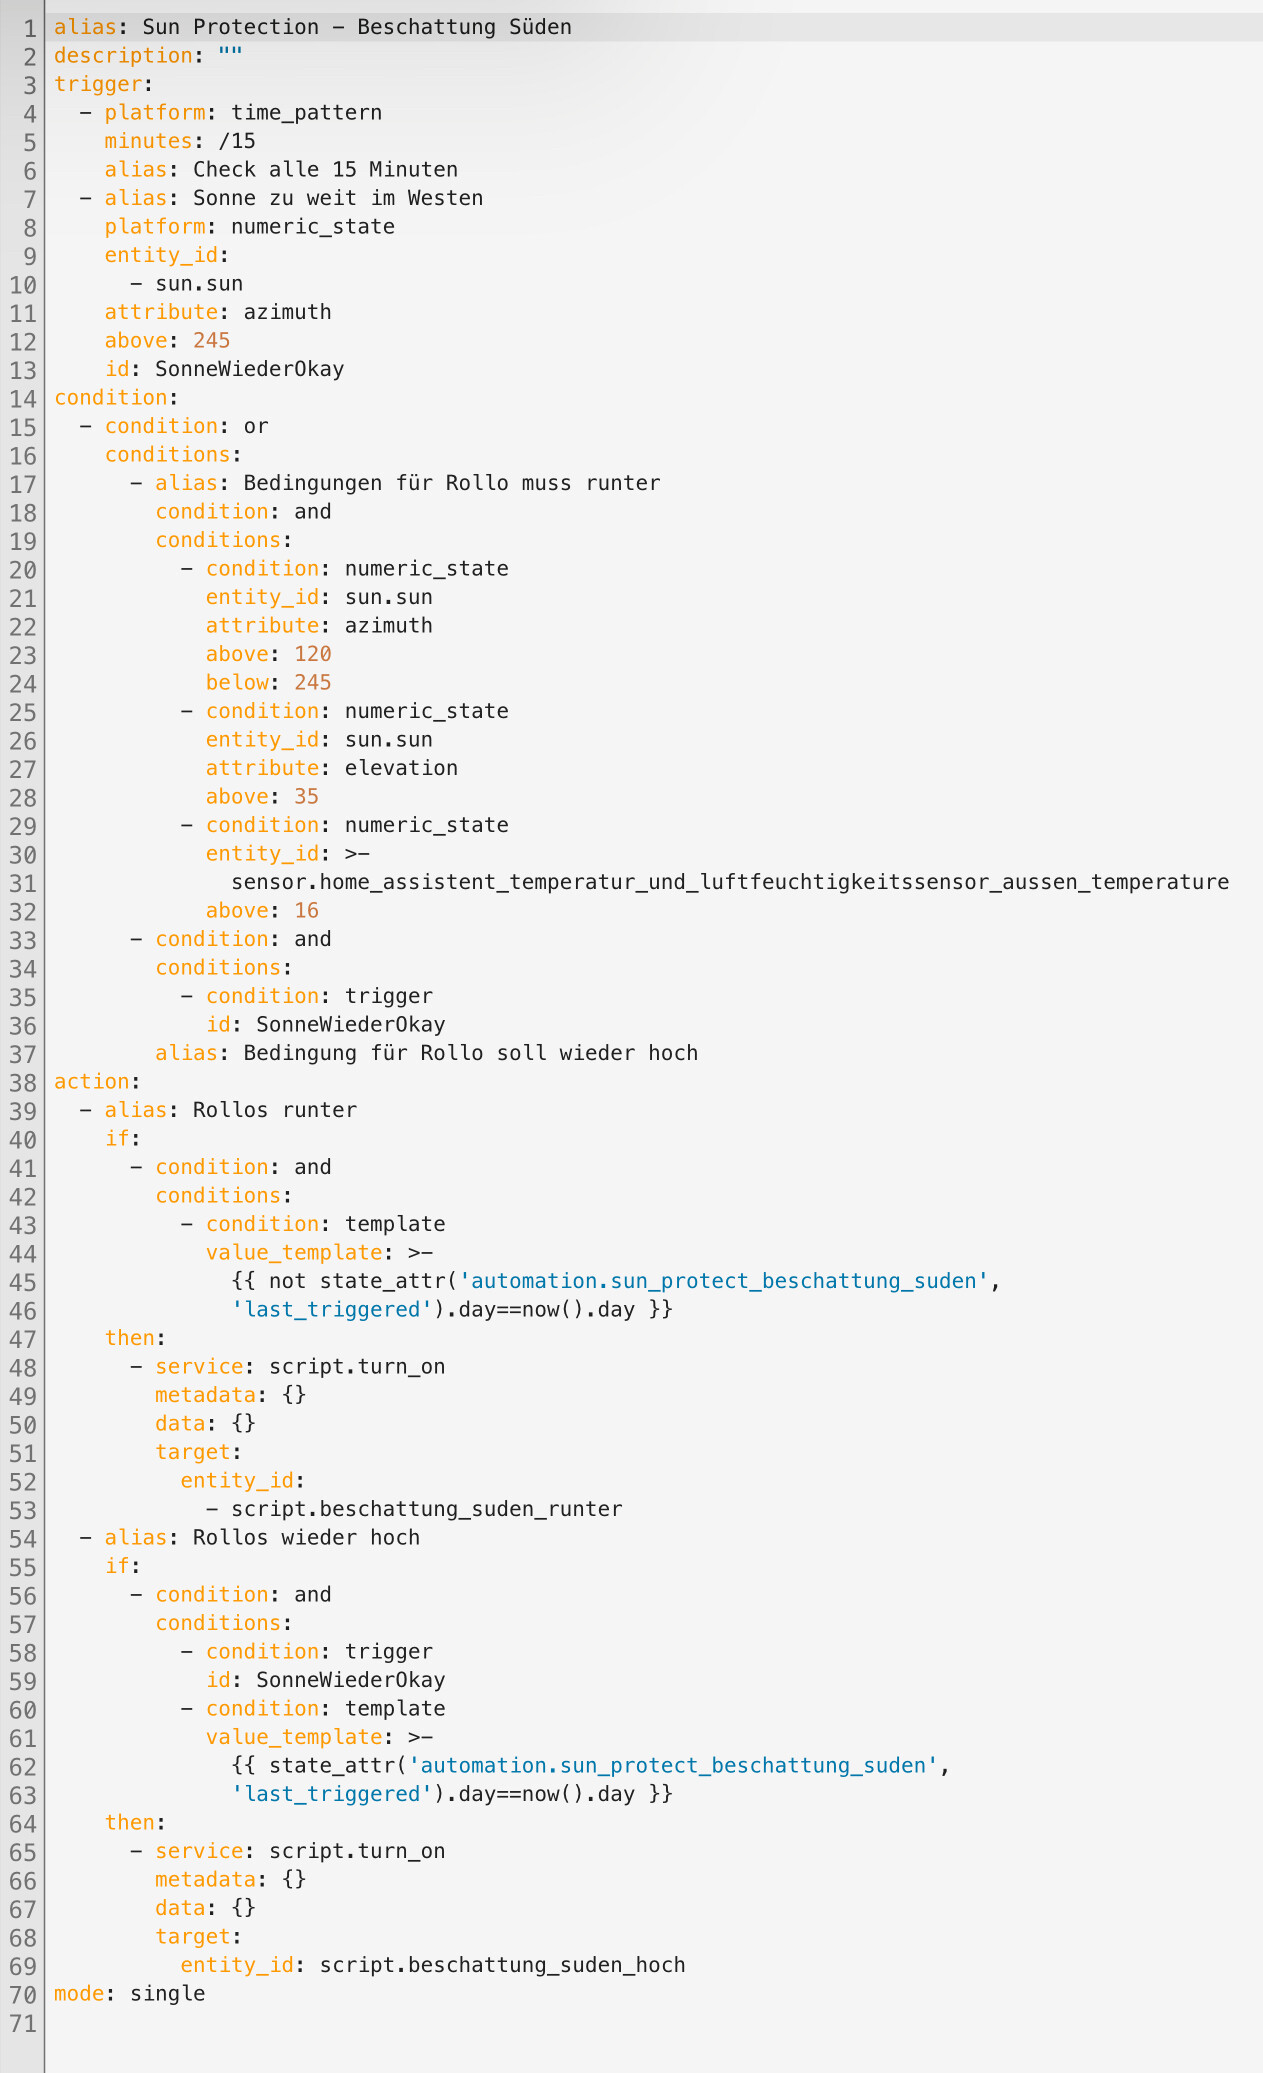Click the 'Rollos runter' action alias
Screen dimensions: 1263x2073
[274, 1110]
